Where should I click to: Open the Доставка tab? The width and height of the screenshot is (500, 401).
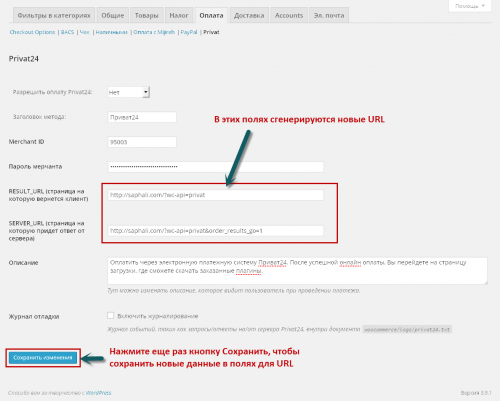point(249,15)
